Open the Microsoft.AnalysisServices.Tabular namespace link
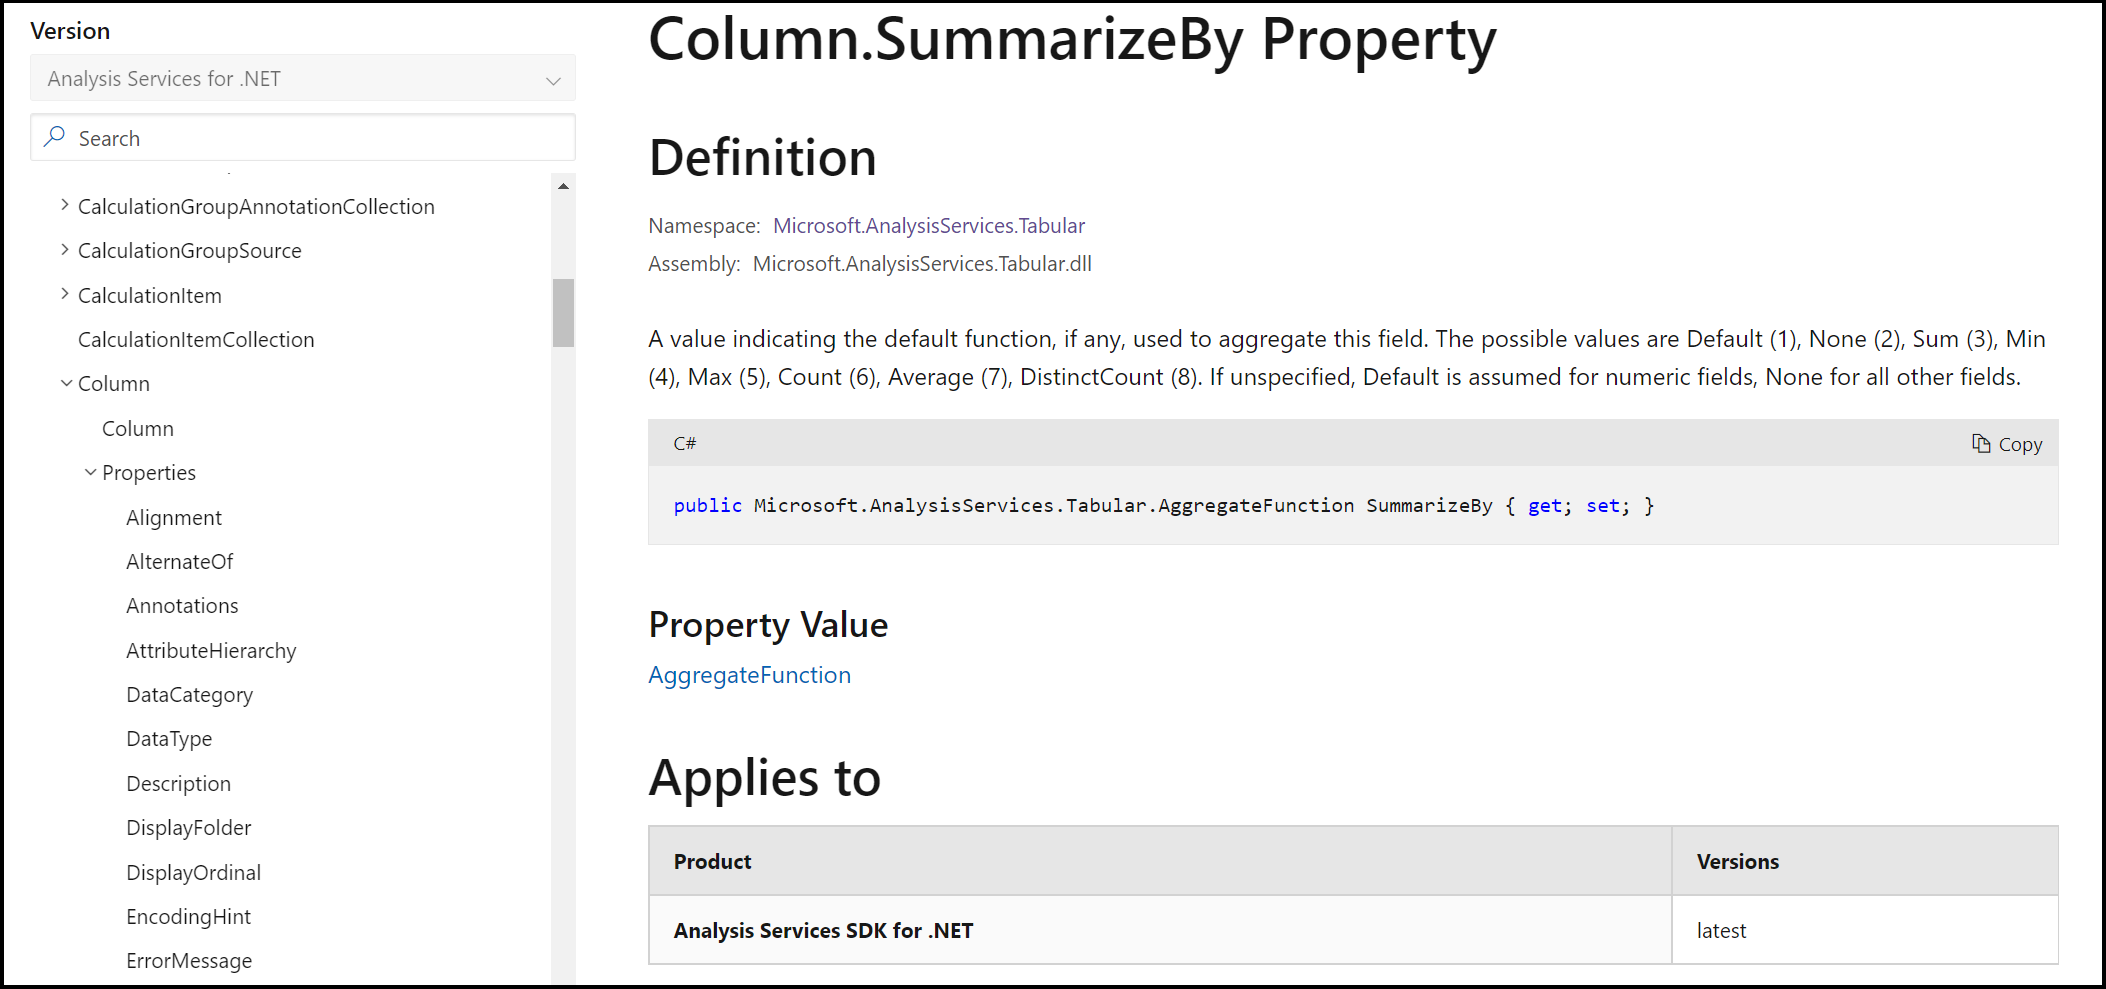The width and height of the screenshot is (2106, 989). 928,225
